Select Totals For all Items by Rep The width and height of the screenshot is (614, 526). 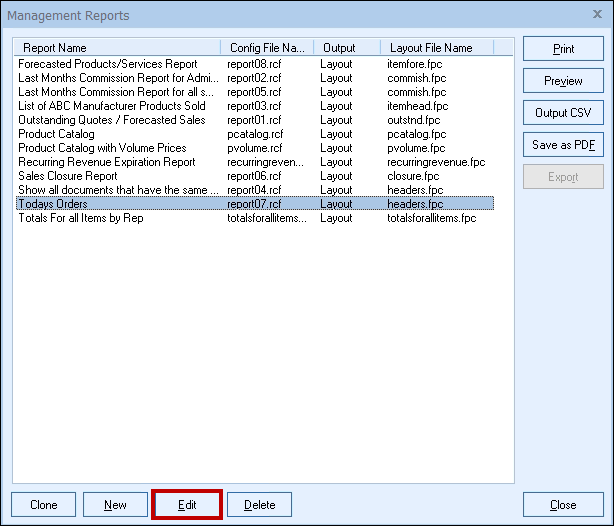(81, 218)
